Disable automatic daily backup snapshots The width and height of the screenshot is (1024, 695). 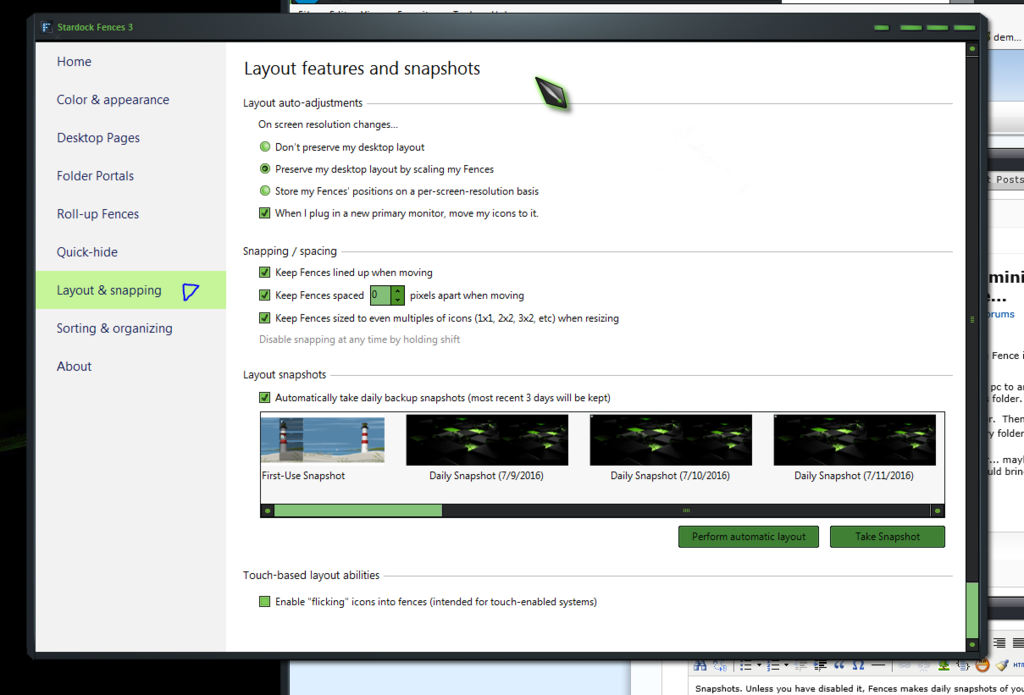[x=264, y=397]
